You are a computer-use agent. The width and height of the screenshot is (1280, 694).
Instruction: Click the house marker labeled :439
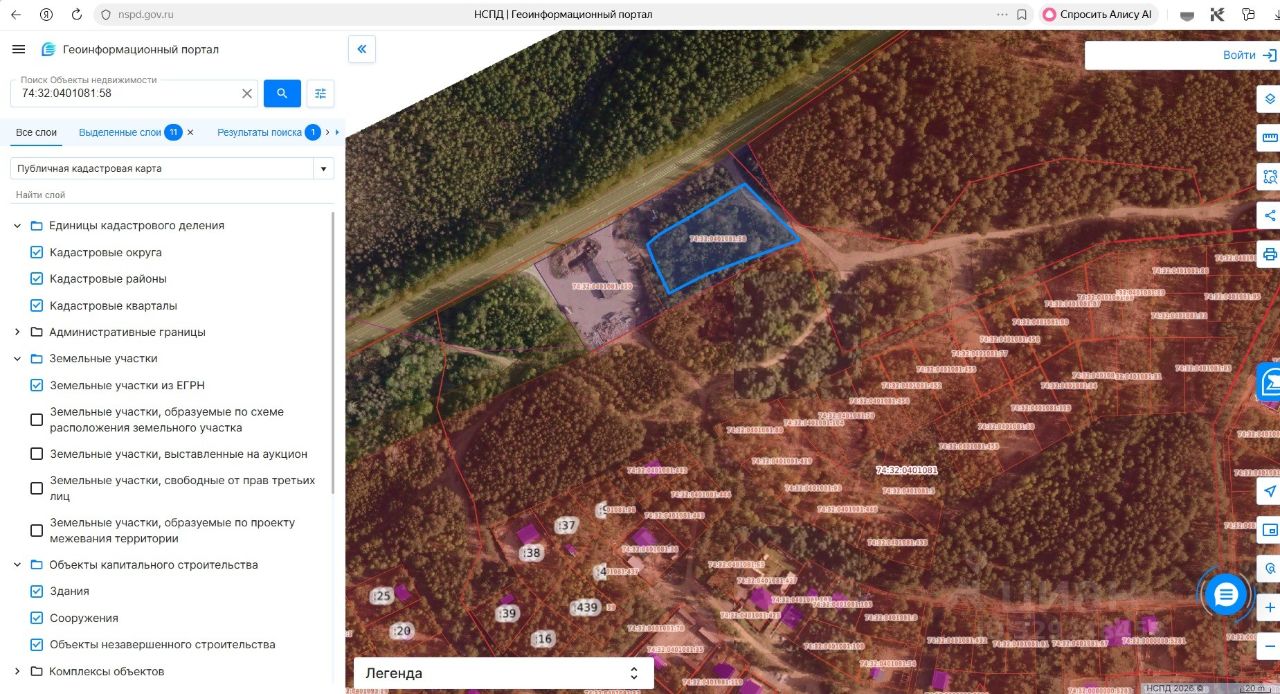click(585, 607)
